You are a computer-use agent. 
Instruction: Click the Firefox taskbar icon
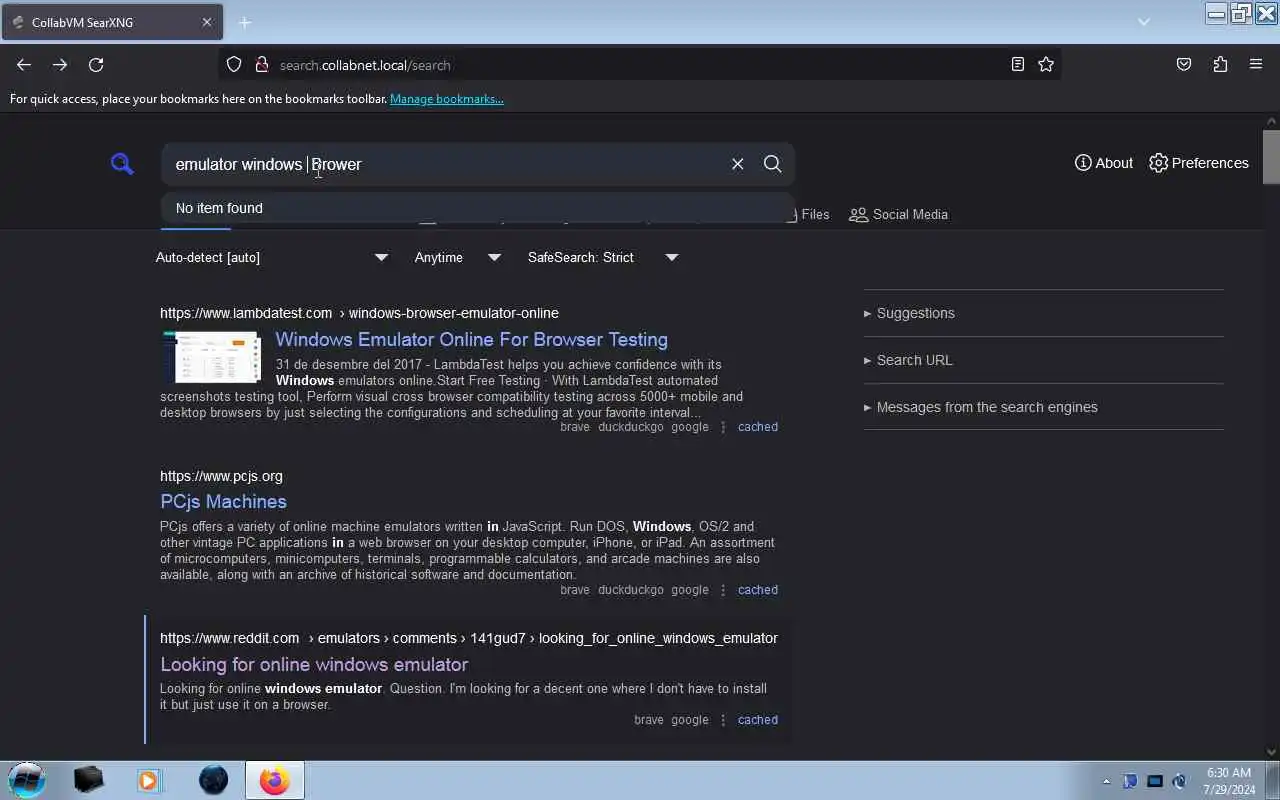pyautogui.click(x=274, y=780)
